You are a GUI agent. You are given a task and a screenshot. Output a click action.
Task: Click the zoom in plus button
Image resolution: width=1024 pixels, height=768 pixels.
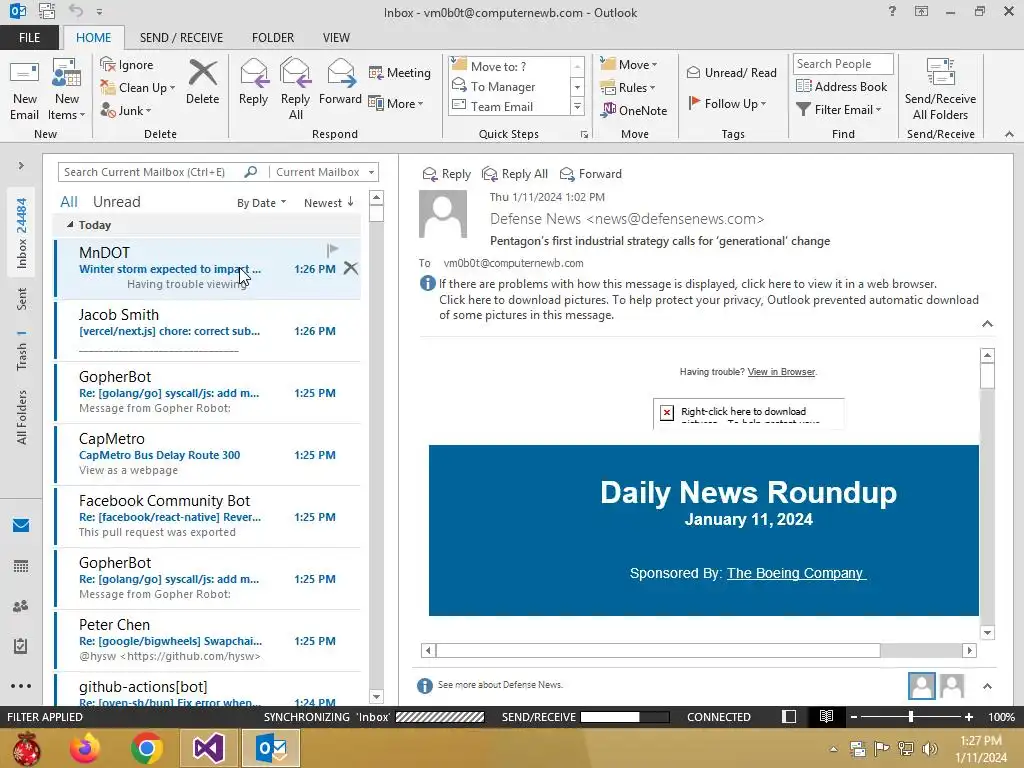click(x=968, y=717)
